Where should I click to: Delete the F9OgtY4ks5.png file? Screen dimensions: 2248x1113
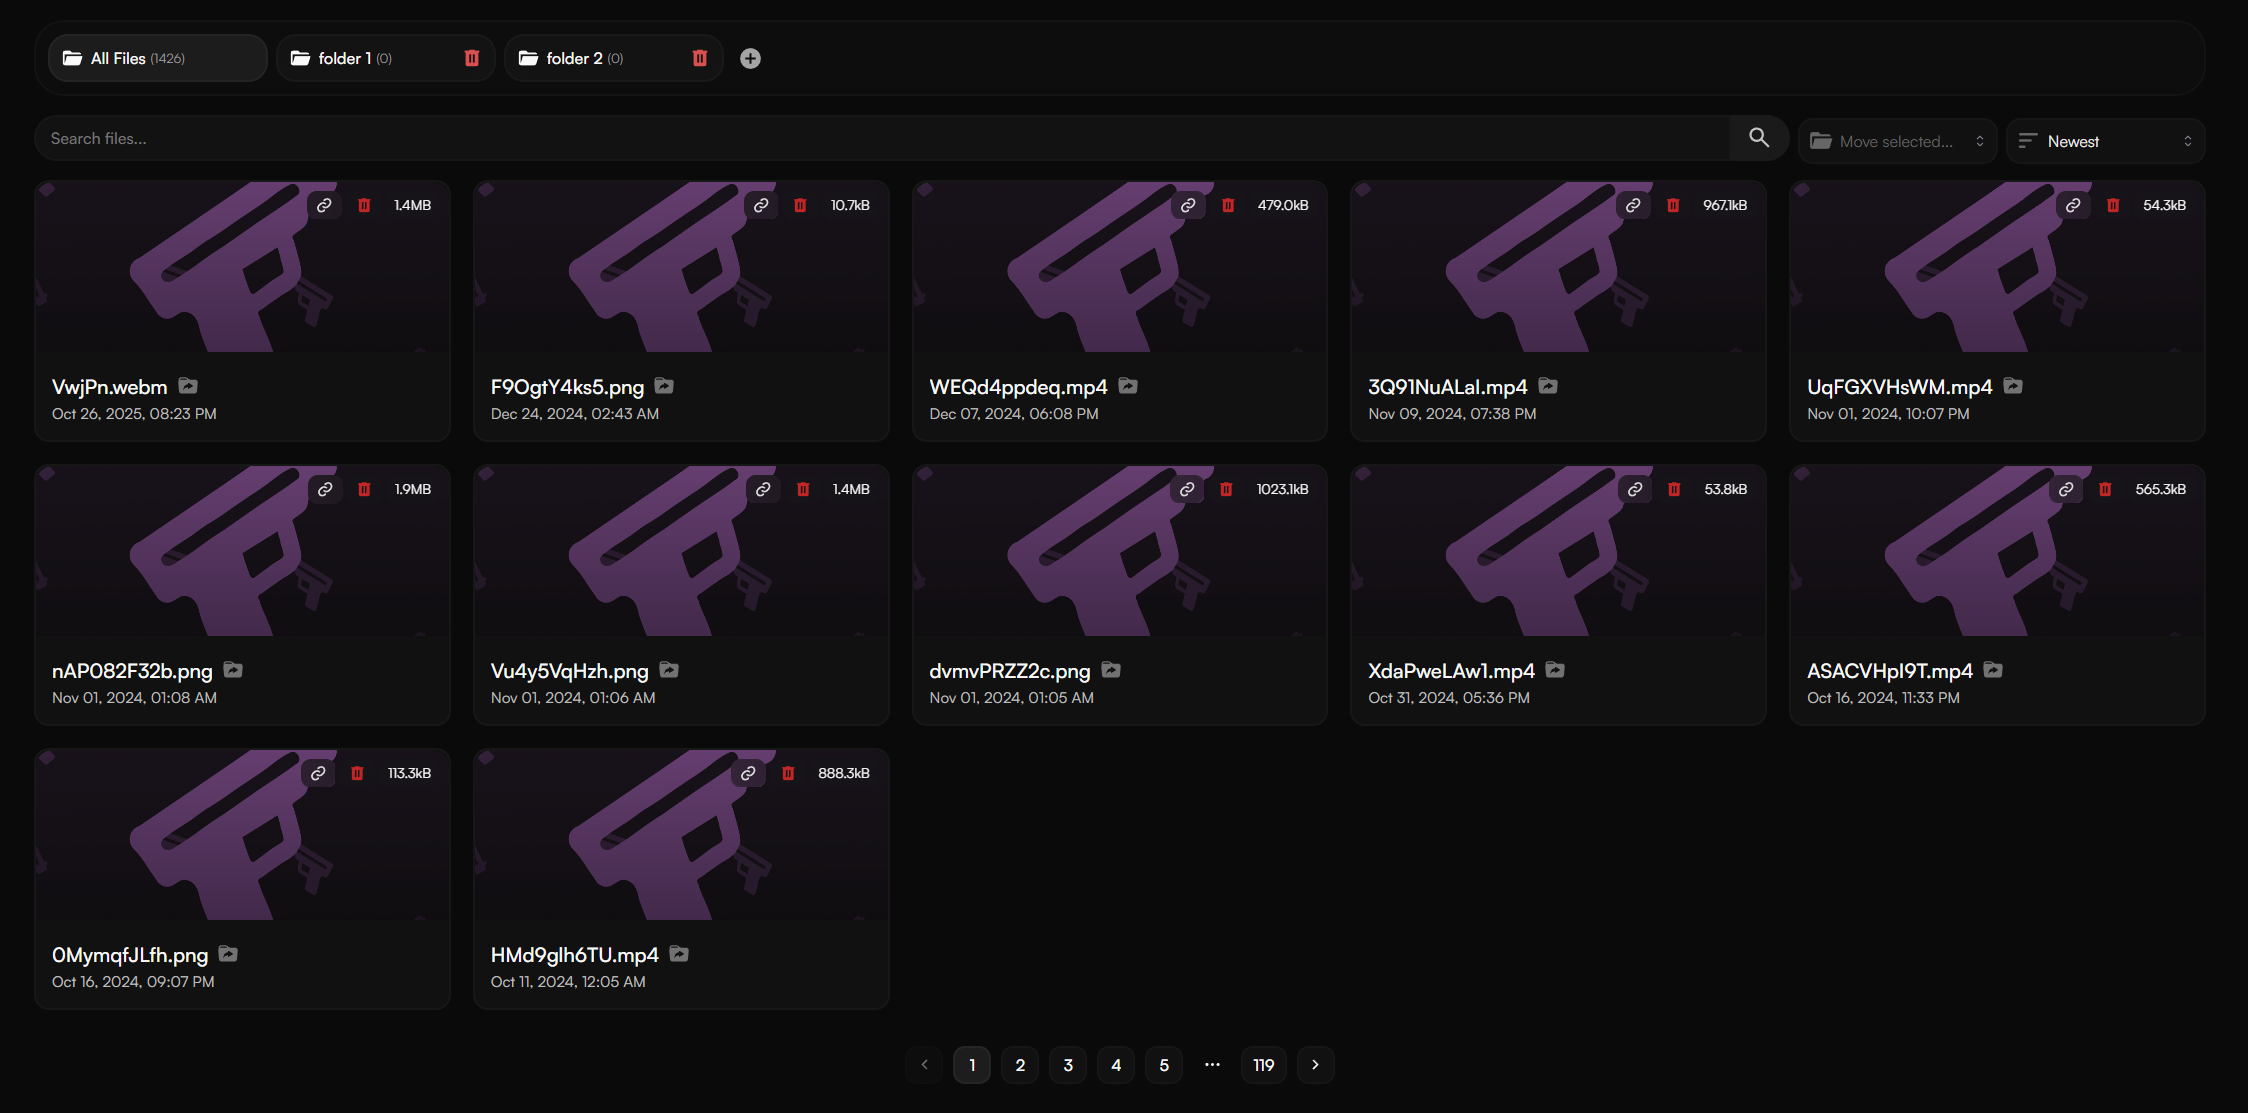(800, 205)
